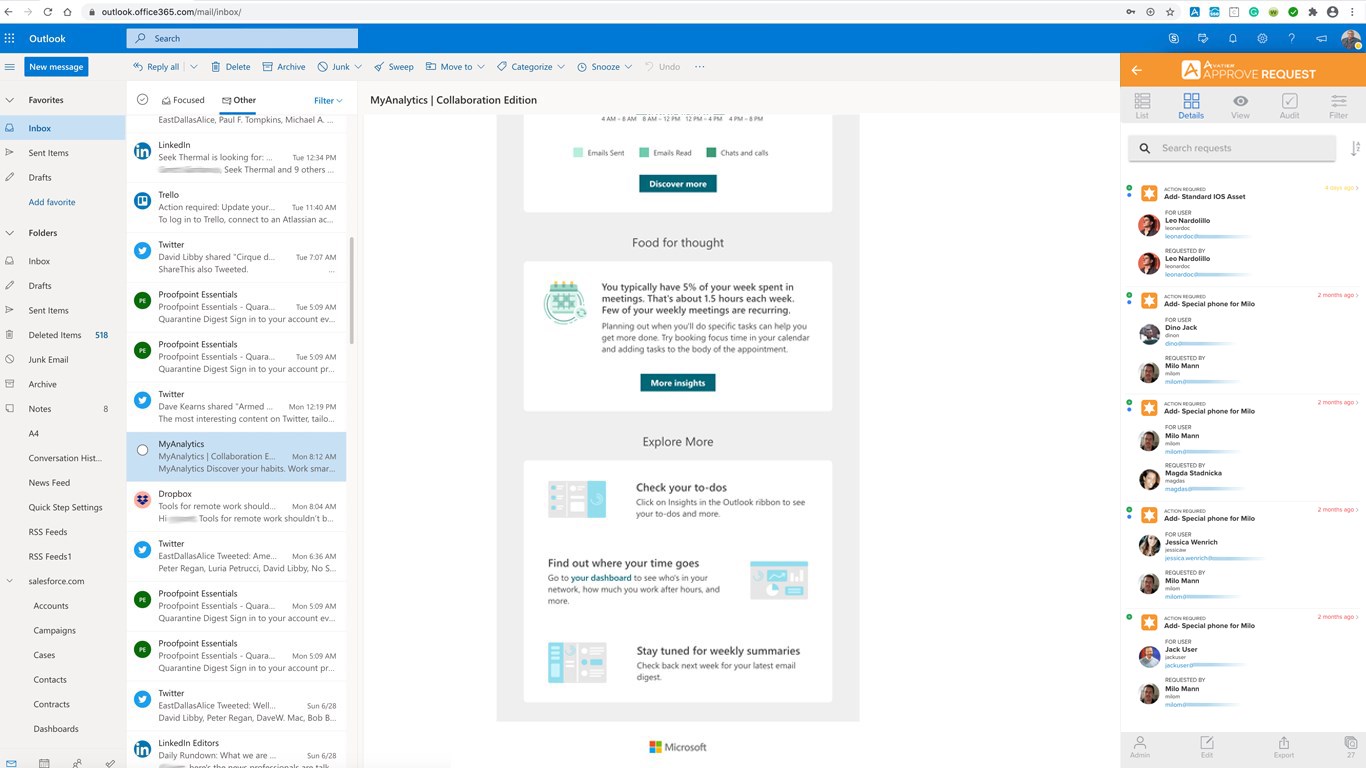The width and height of the screenshot is (1366, 768).
Task: Switch to Avatier Details tab
Action: 1191,106
